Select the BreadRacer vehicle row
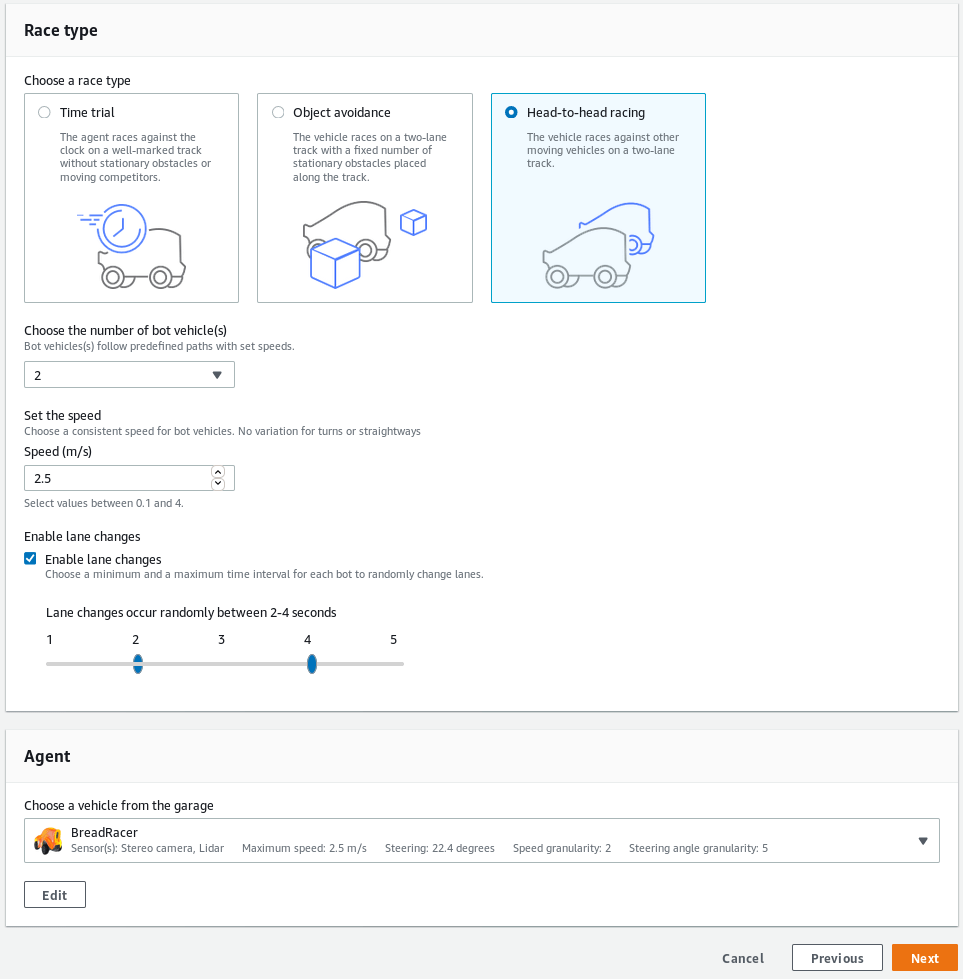 coord(480,840)
